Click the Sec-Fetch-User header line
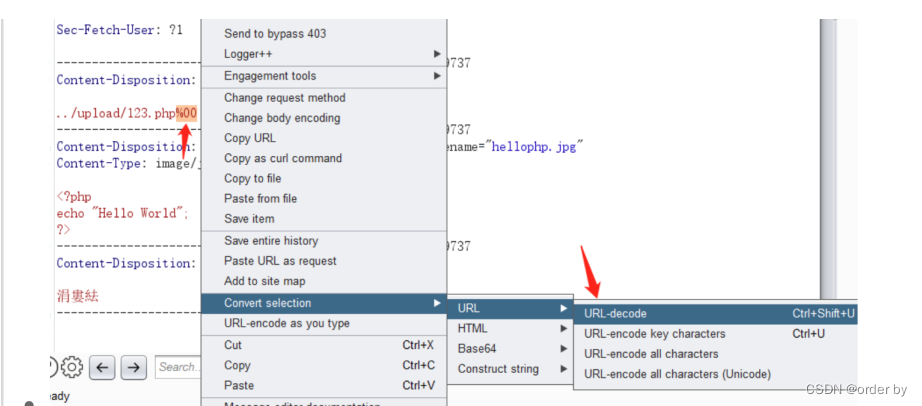This screenshot has height=406, width=922. (119, 29)
